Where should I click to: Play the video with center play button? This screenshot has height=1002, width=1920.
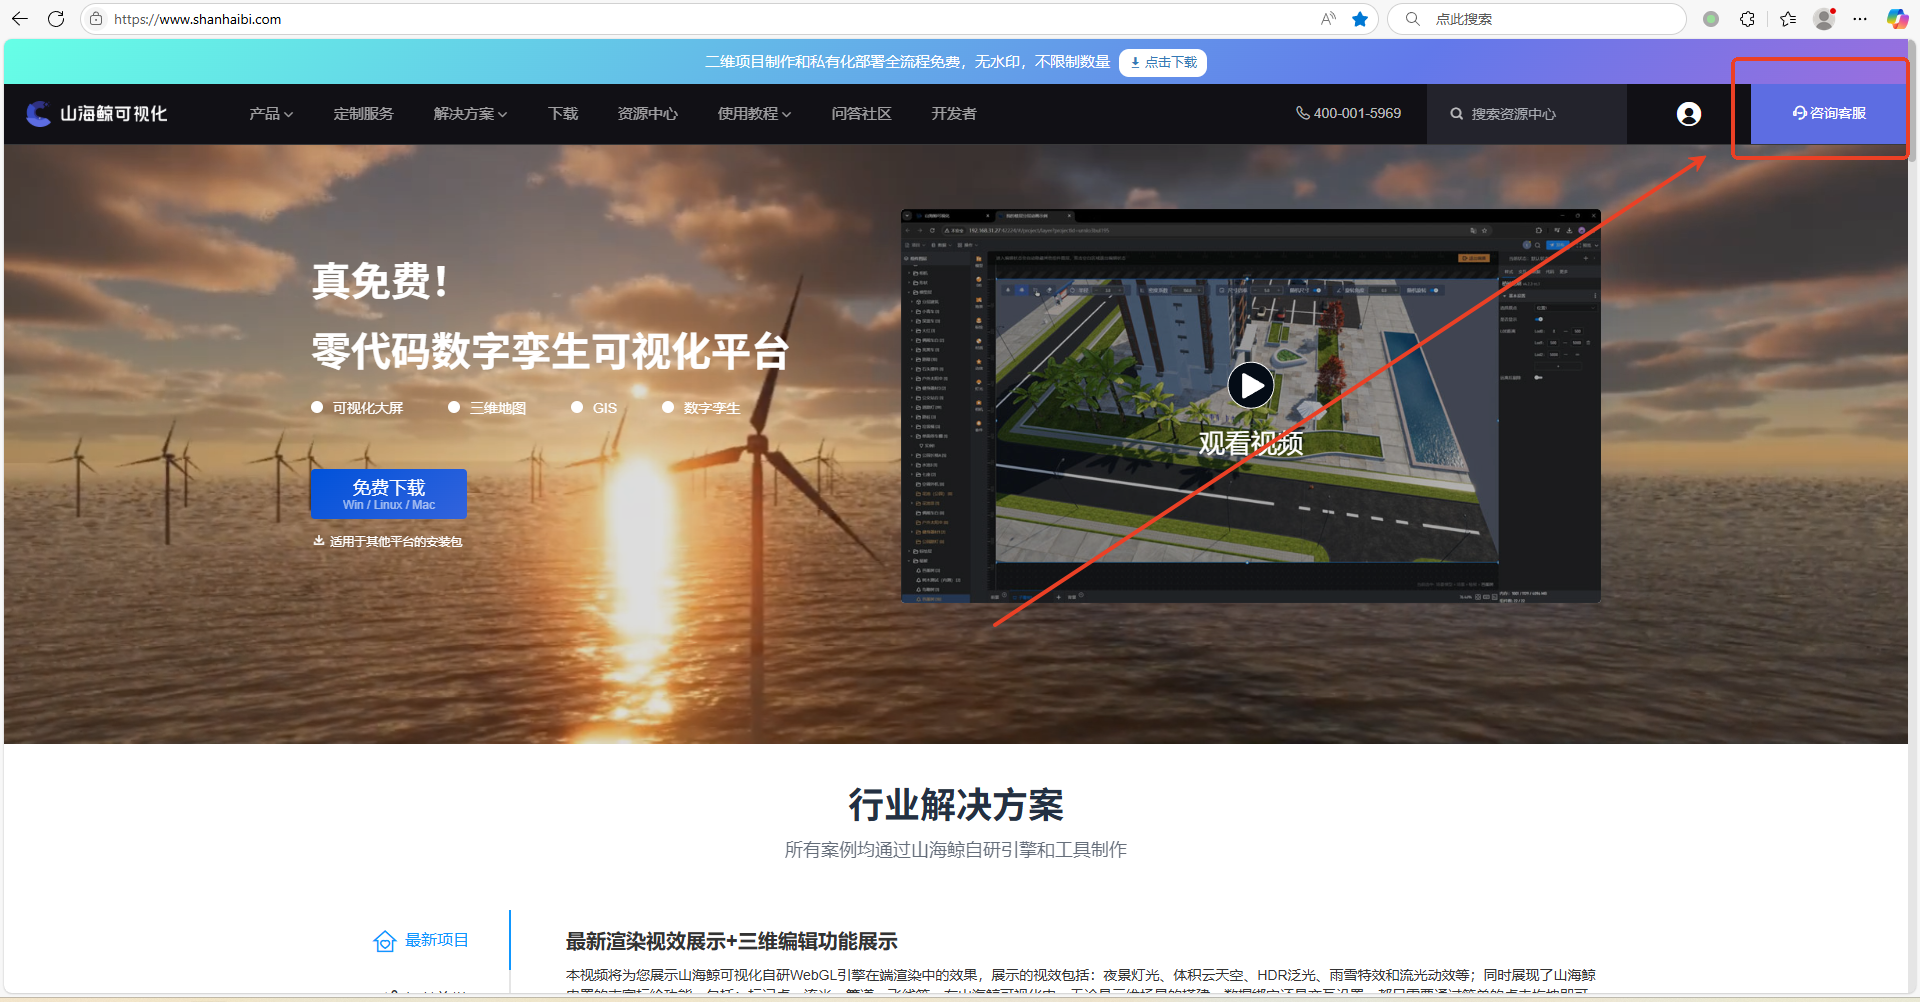(1250, 385)
